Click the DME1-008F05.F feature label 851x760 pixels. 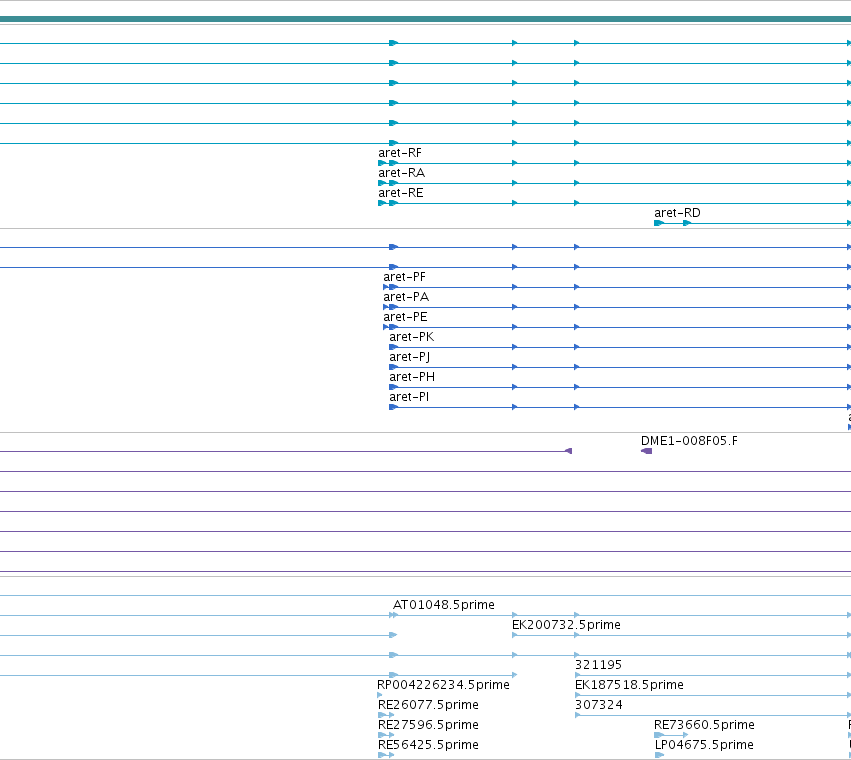click(x=689, y=441)
